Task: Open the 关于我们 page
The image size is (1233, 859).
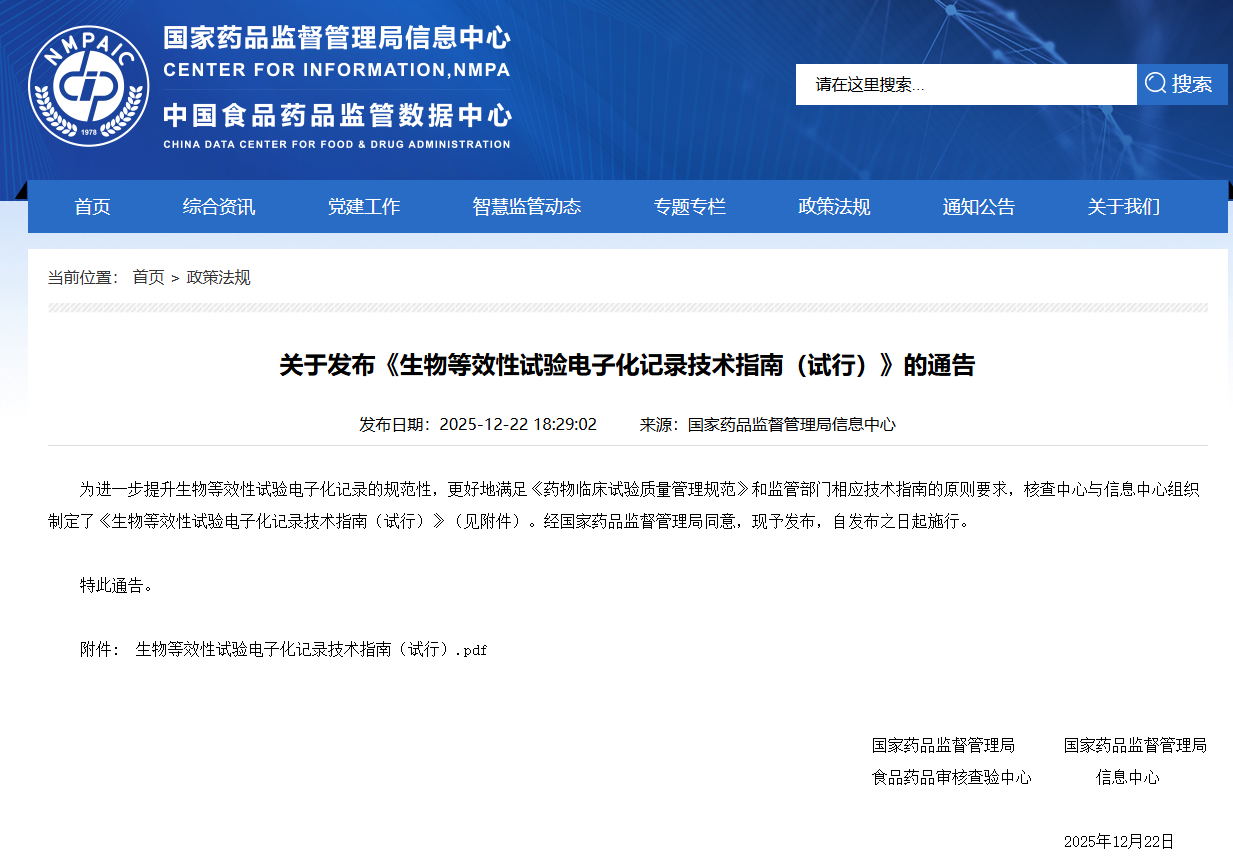Action: (1123, 207)
